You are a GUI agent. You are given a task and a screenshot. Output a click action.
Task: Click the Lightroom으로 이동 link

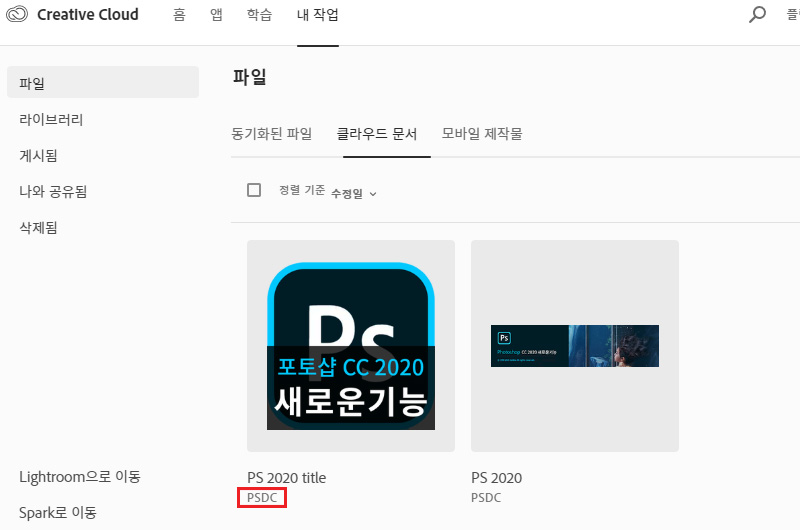(80, 477)
